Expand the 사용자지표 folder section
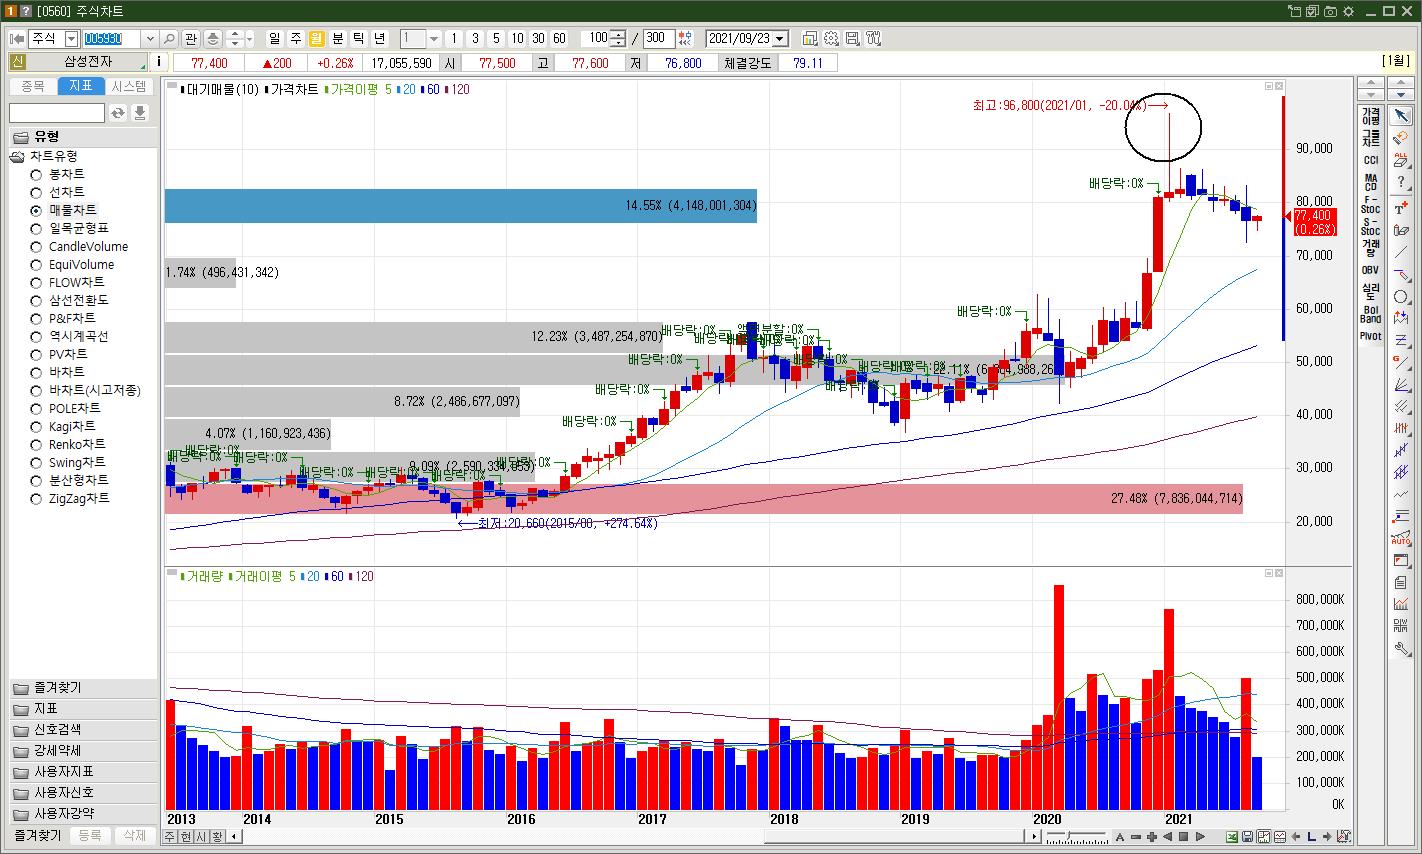 pos(83,772)
